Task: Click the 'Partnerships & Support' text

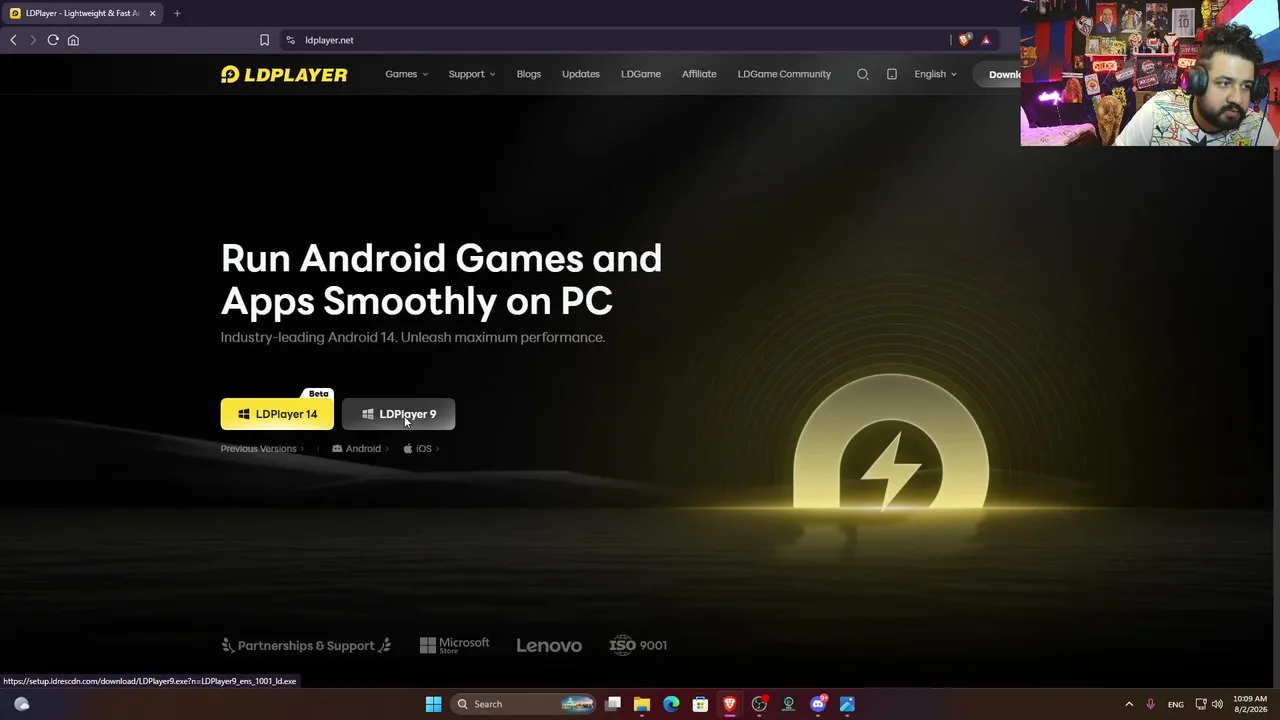Action: coord(306,646)
